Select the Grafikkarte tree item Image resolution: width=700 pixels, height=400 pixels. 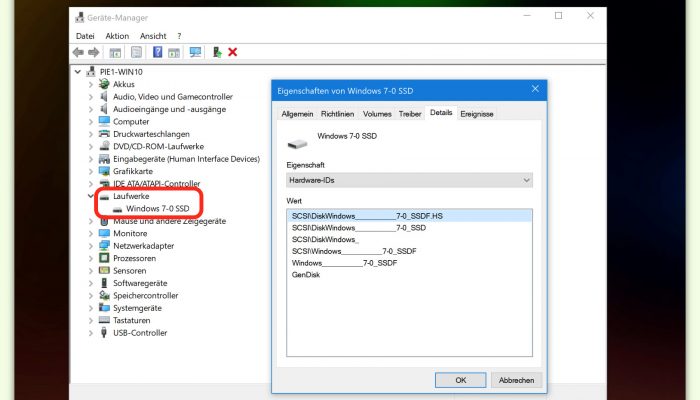click(133, 171)
